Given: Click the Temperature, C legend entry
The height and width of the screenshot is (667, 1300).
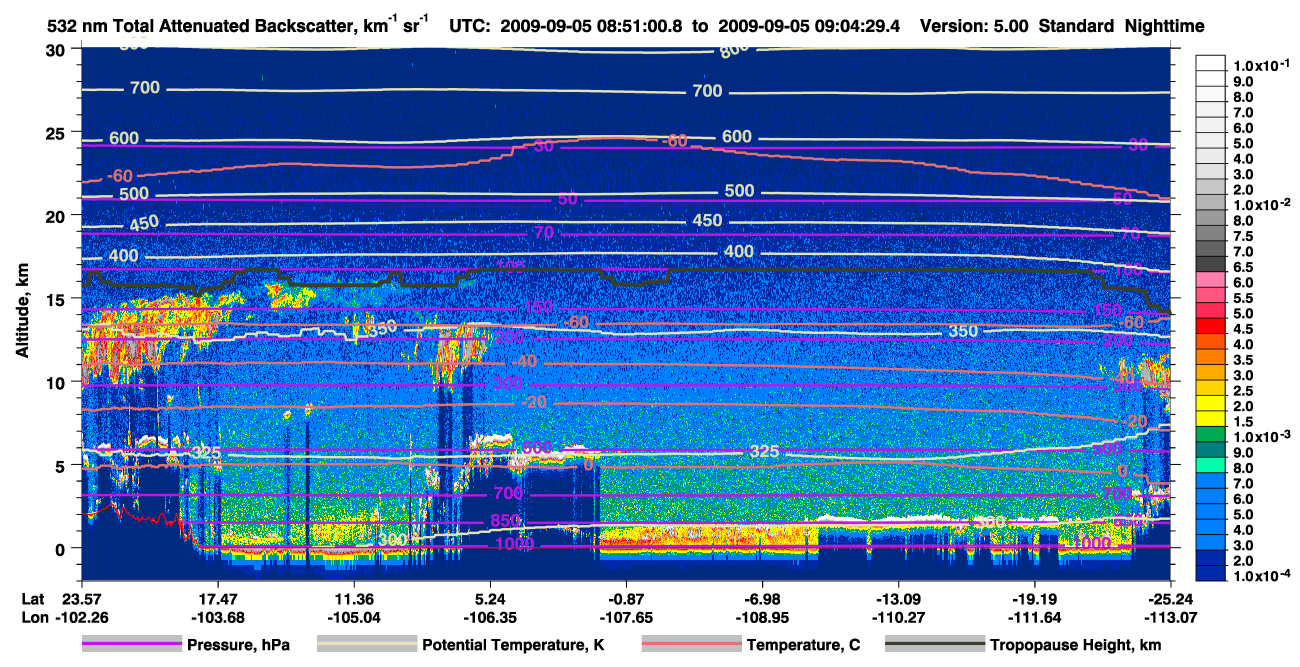Looking at the screenshot, I should pyautogui.click(x=803, y=645).
